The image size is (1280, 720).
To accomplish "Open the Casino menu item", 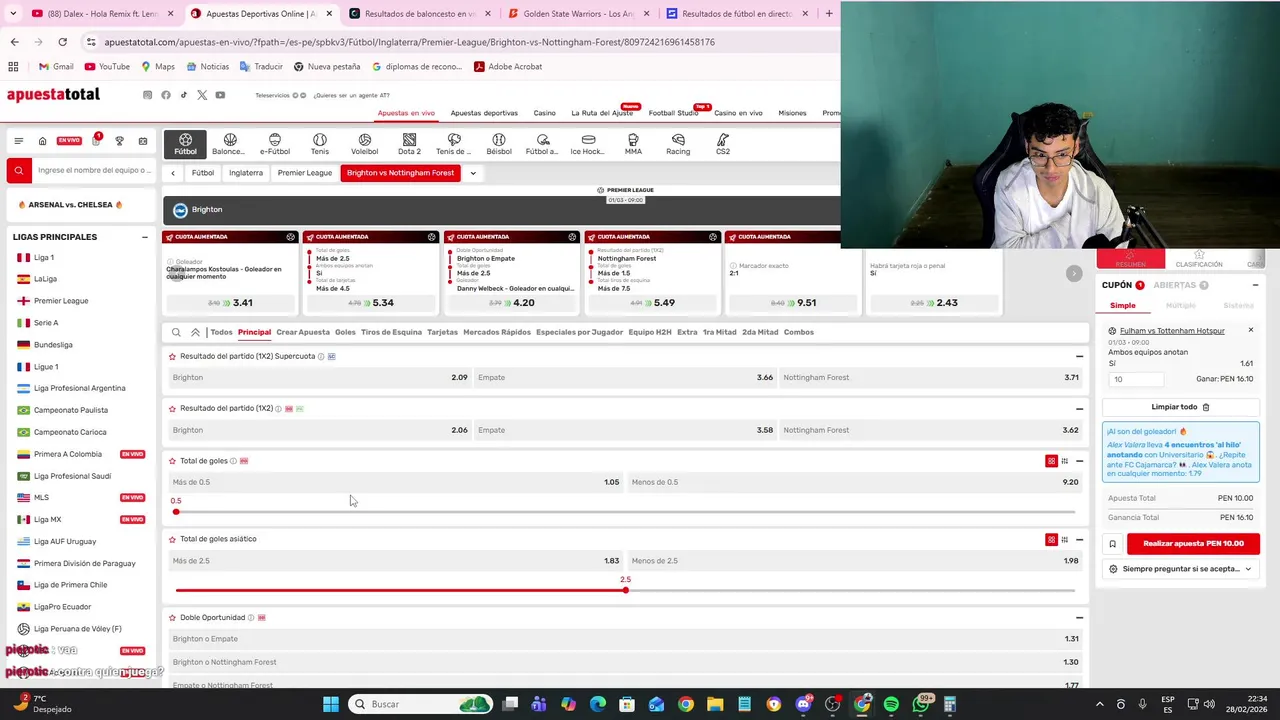I will click(x=544, y=113).
